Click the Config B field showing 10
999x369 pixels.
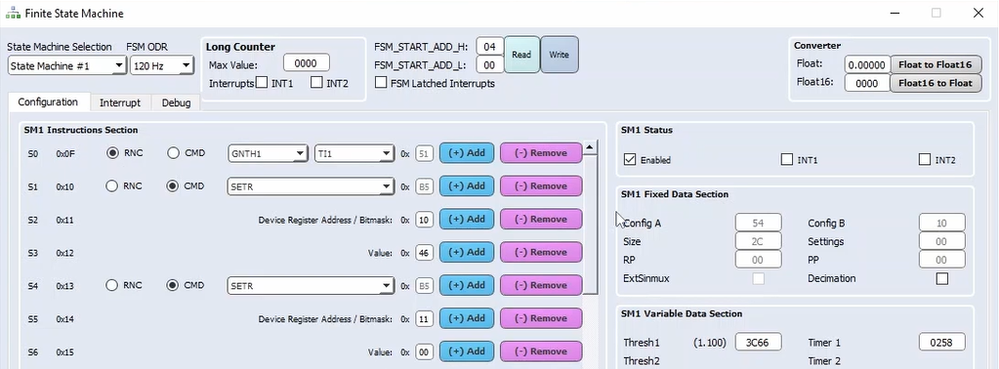pos(942,223)
